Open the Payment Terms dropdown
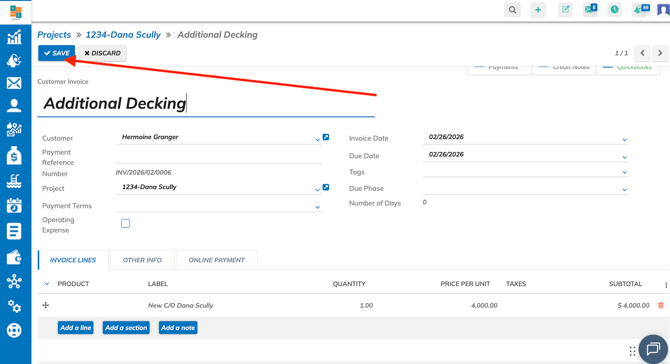This screenshot has width=670, height=364. [317, 208]
